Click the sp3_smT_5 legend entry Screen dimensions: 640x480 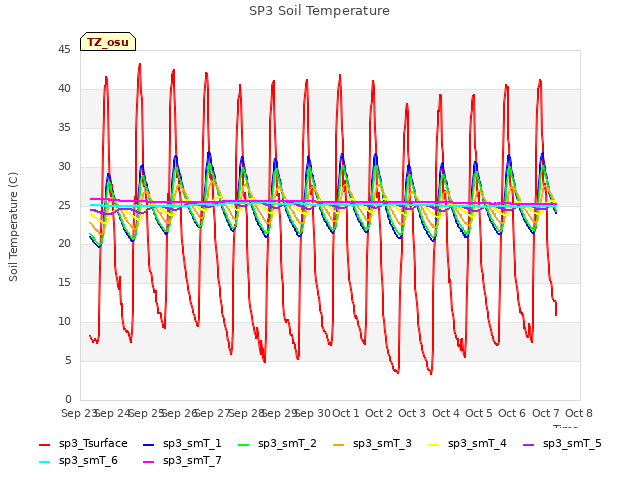pos(562,443)
